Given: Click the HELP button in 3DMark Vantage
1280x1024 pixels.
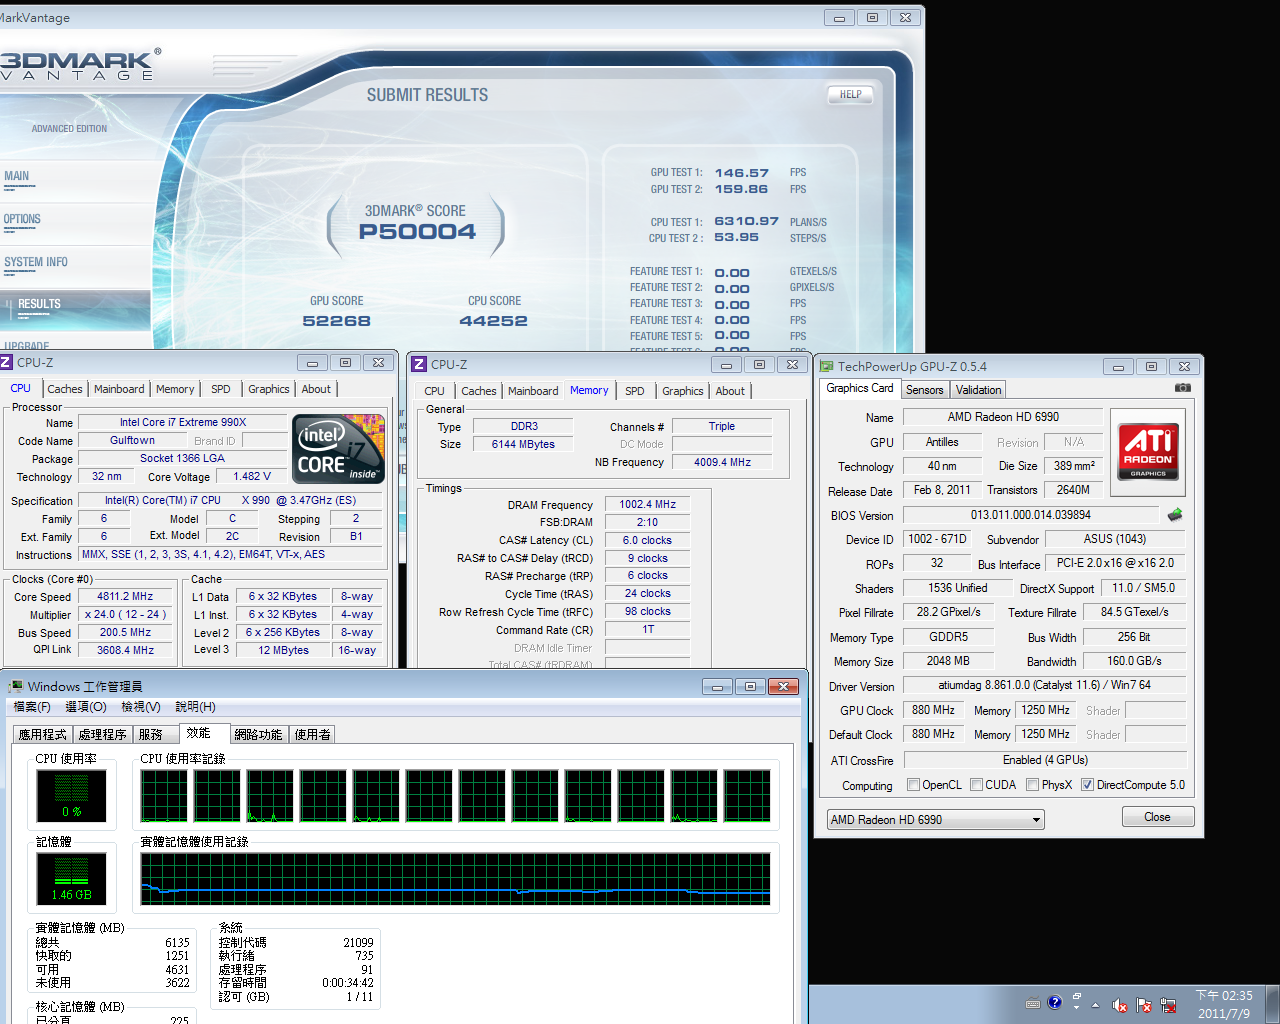Looking at the screenshot, I should pyautogui.click(x=850, y=94).
